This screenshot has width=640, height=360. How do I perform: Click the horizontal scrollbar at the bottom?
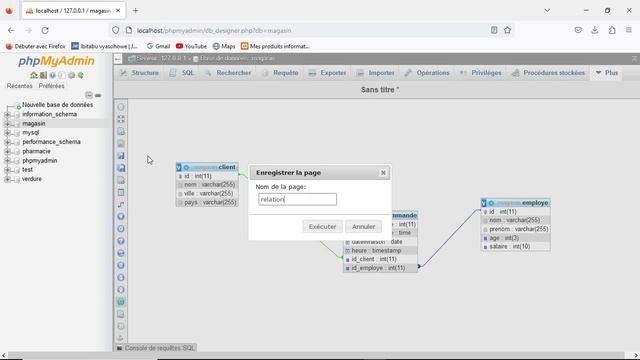click(316, 356)
